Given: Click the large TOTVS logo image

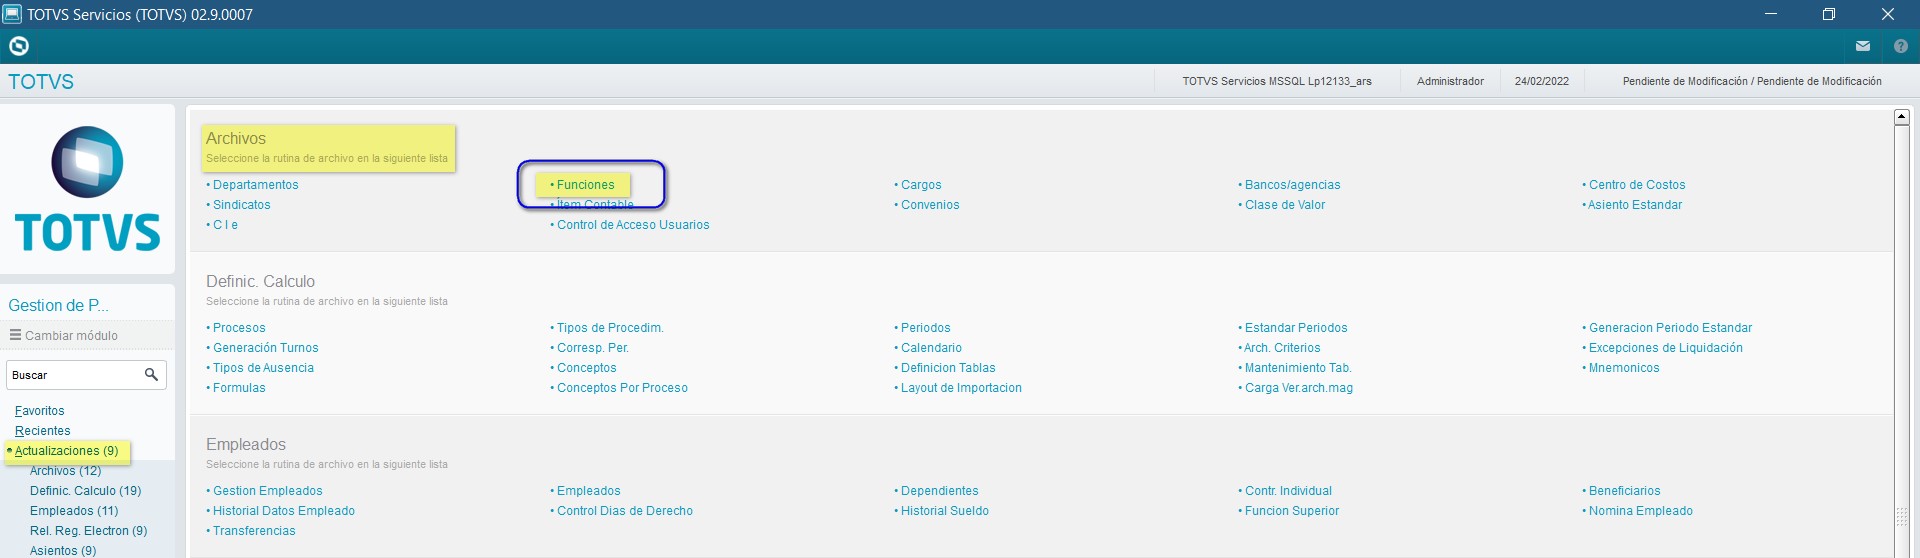Looking at the screenshot, I should click(88, 189).
